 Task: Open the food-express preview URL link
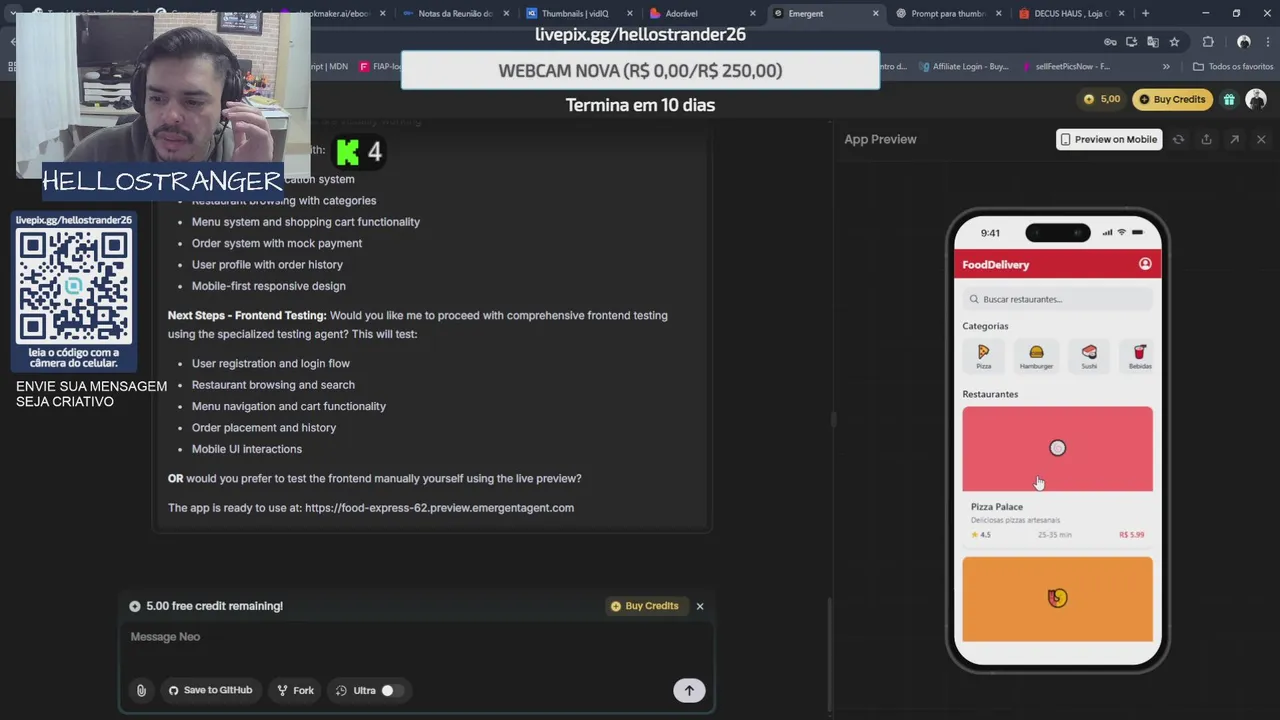pos(439,508)
